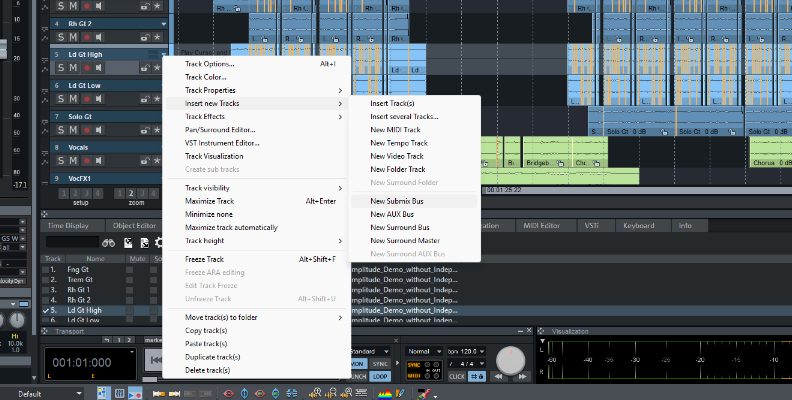Image resolution: width=792 pixels, height=400 pixels.
Task: Mute the Ld Gt Low track
Action: click(x=72, y=98)
